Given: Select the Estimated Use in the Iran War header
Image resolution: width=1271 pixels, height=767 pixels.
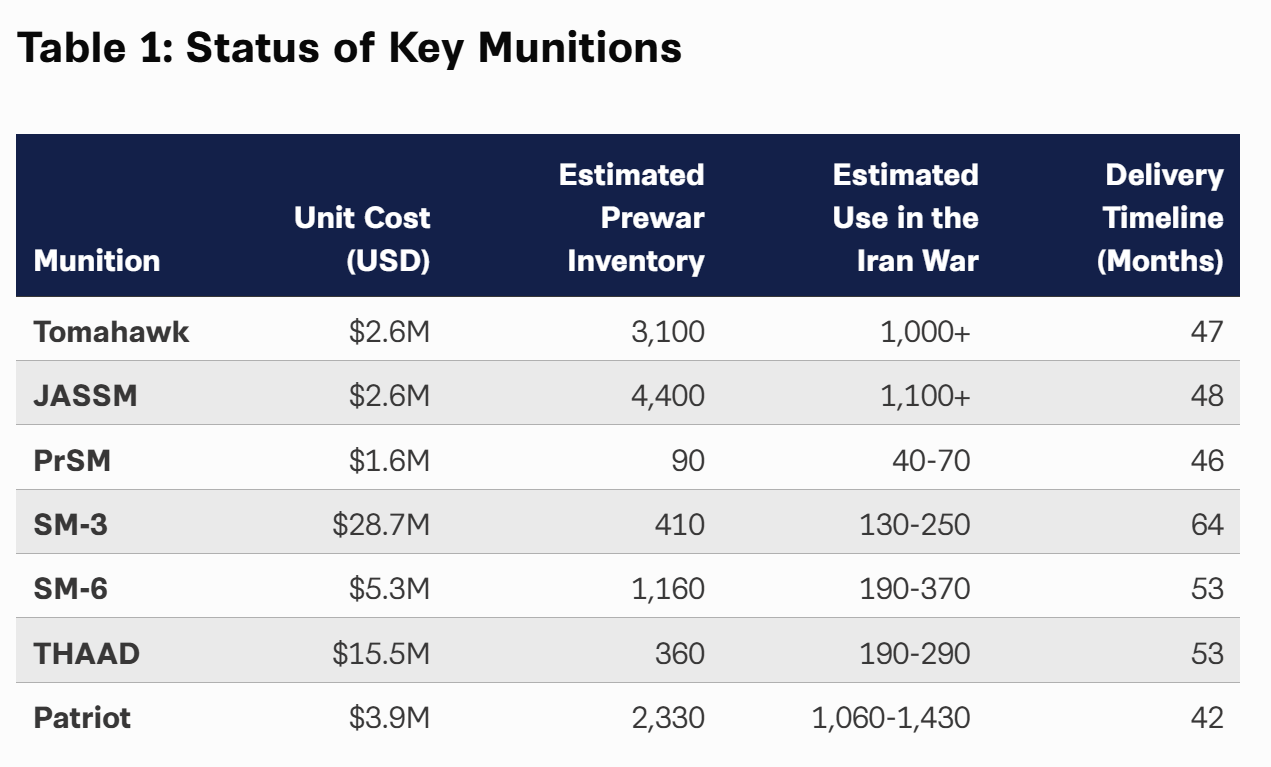Looking at the screenshot, I should [x=905, y=218].
